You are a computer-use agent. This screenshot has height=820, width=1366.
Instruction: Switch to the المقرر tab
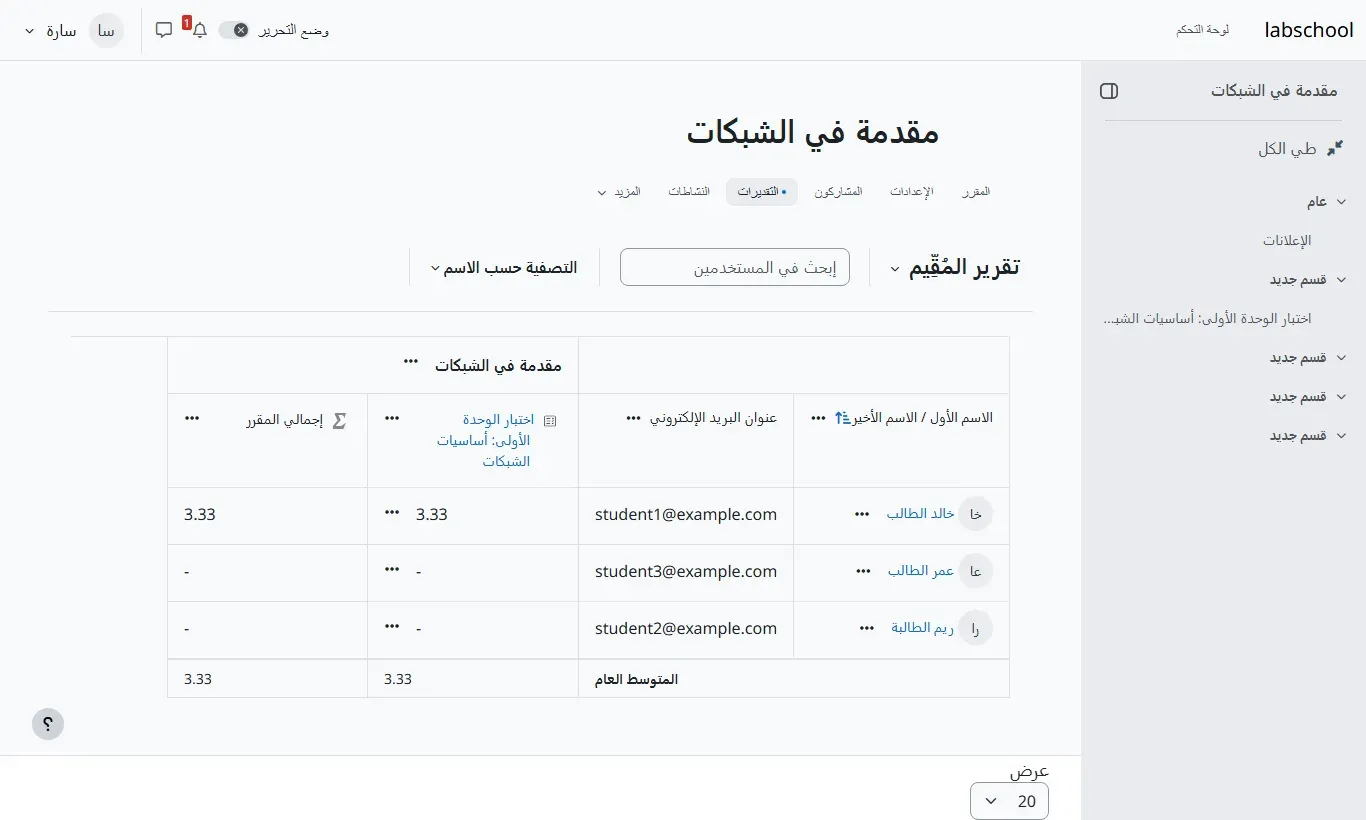tap(975, 191)
